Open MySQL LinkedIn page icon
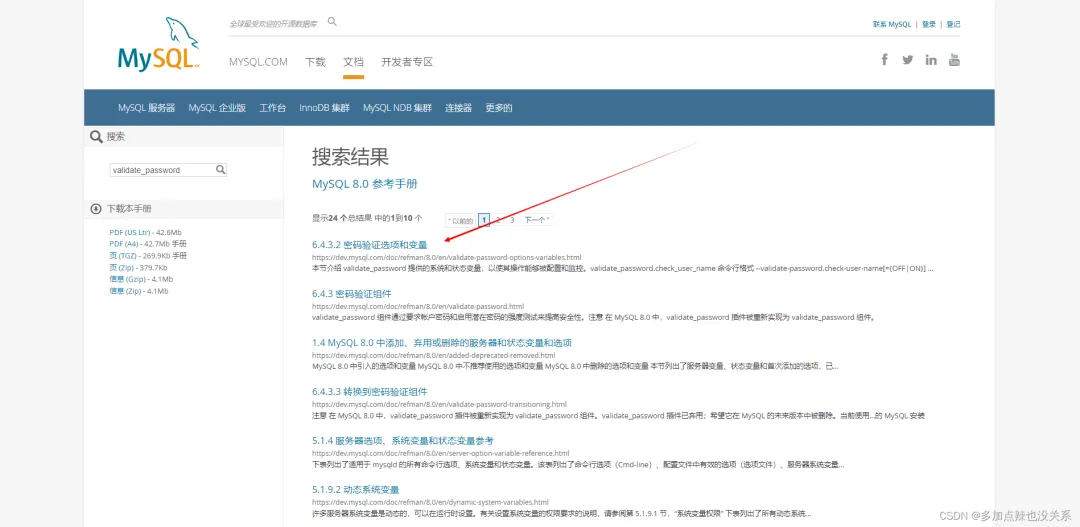The image size is (1080, 527). point(931,59)
